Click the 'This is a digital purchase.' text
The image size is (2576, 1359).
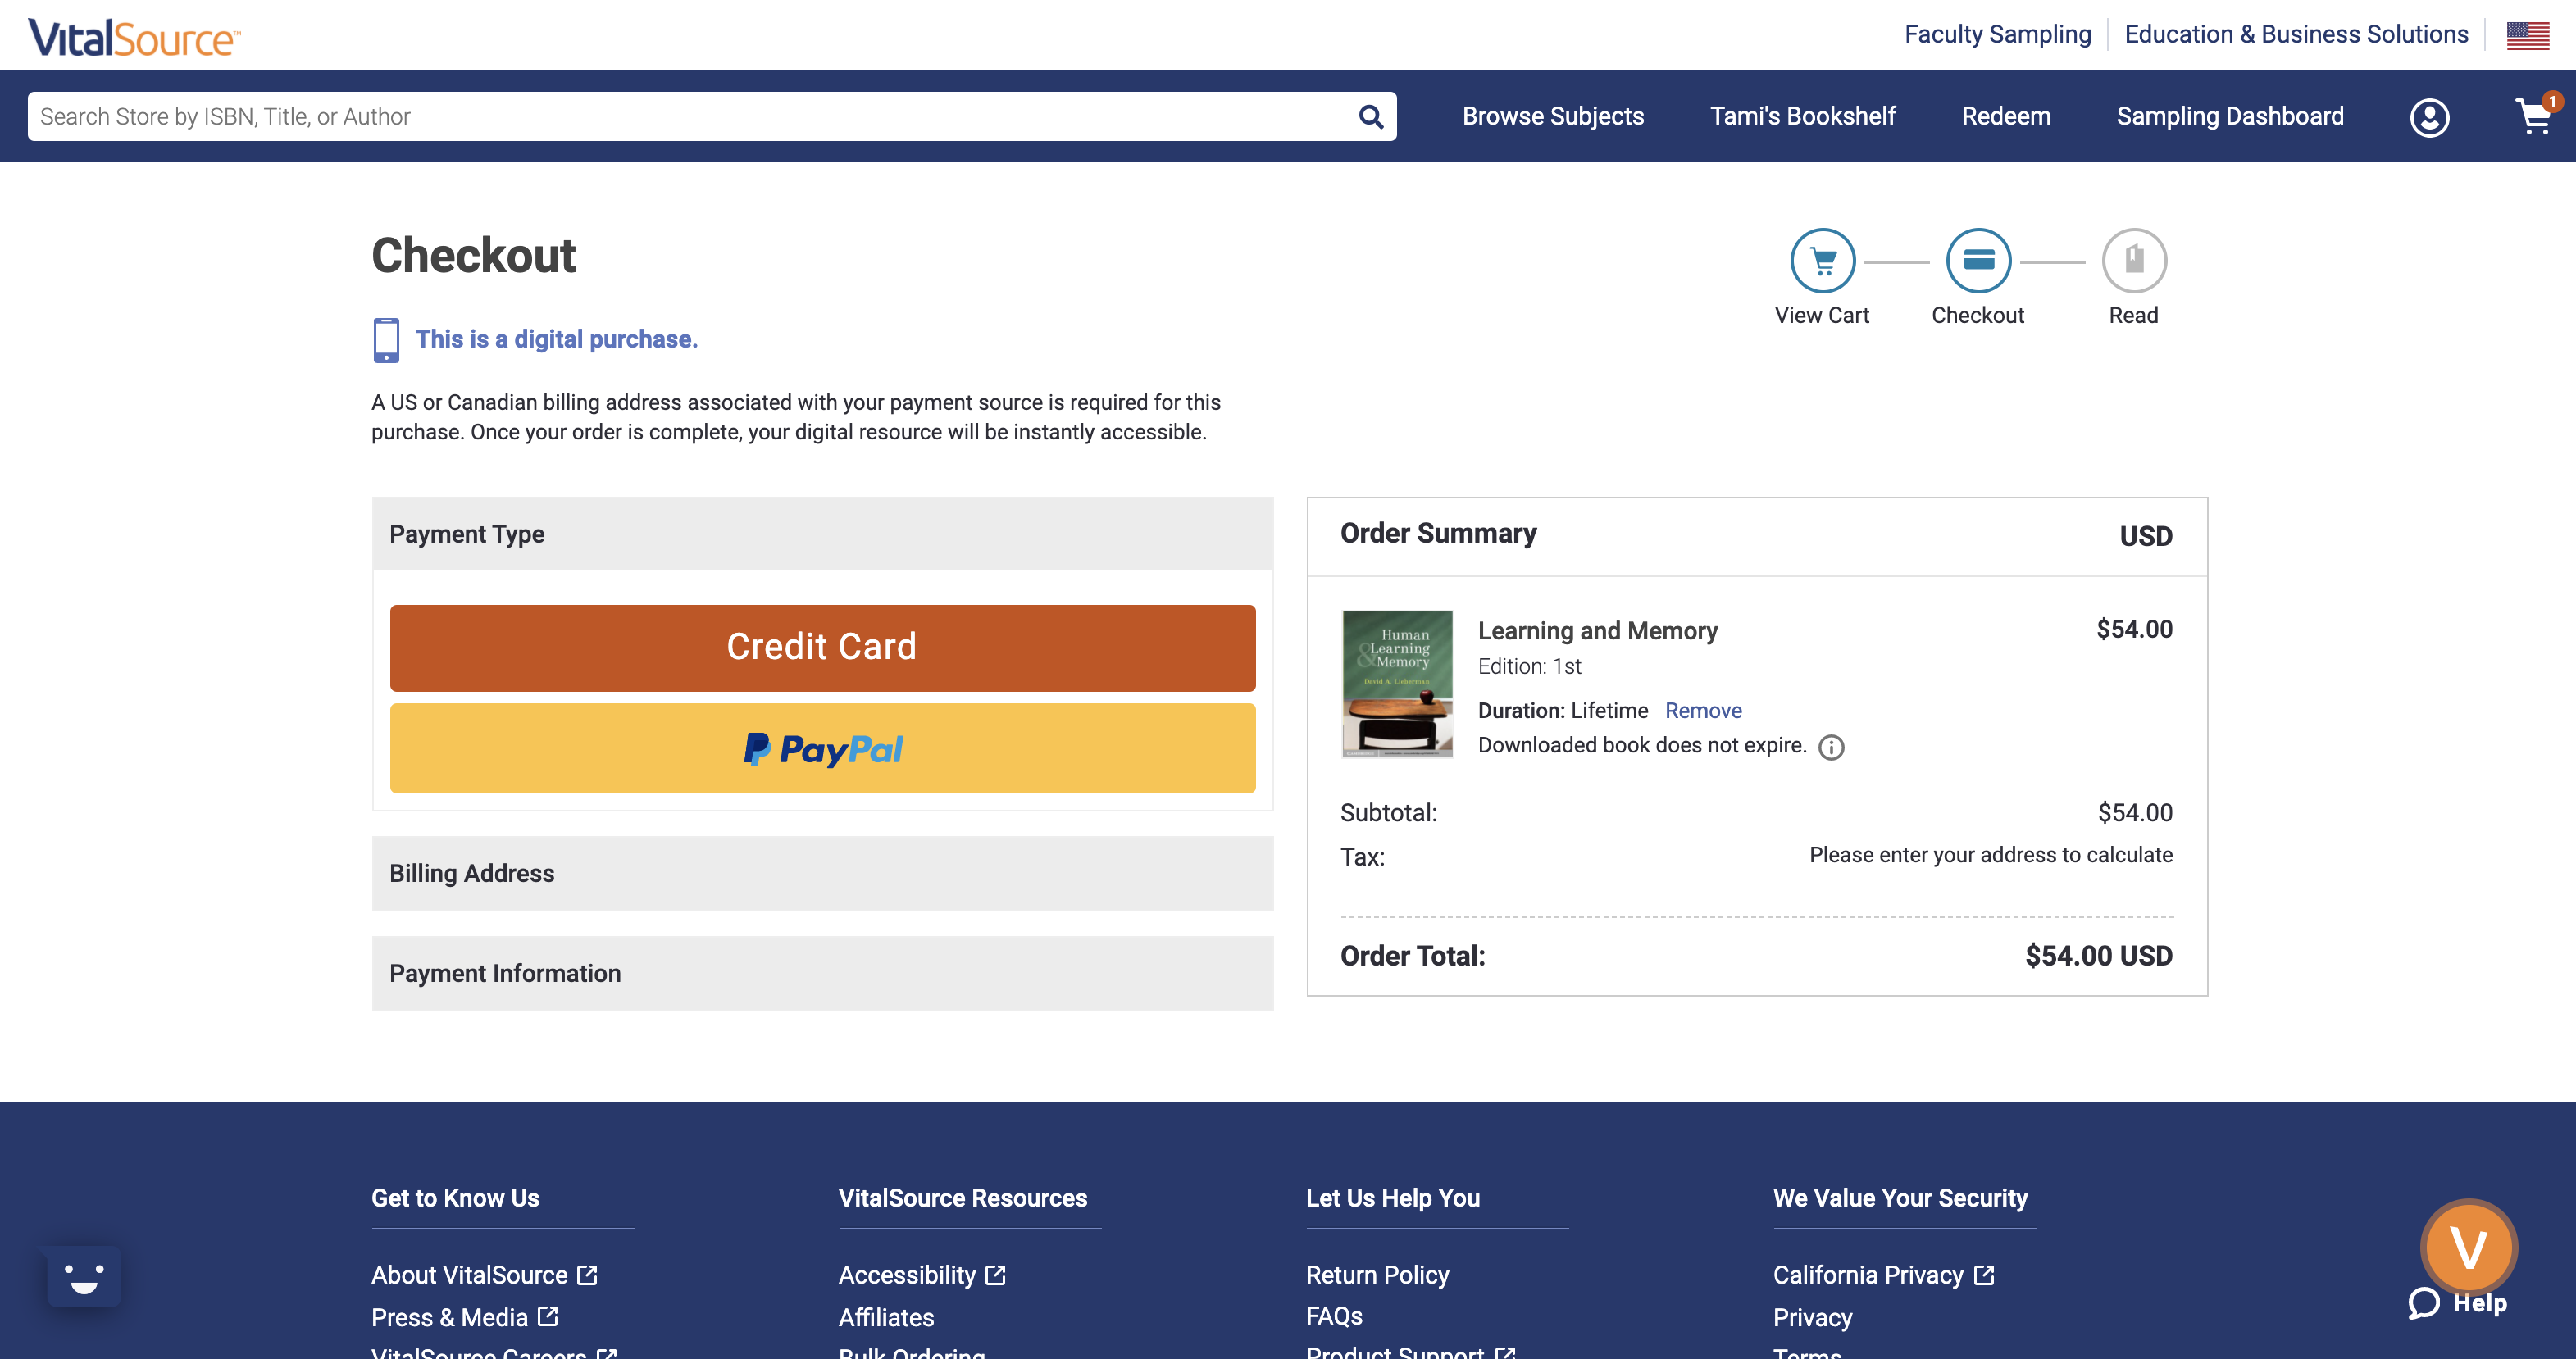click(x=556, y=340)
